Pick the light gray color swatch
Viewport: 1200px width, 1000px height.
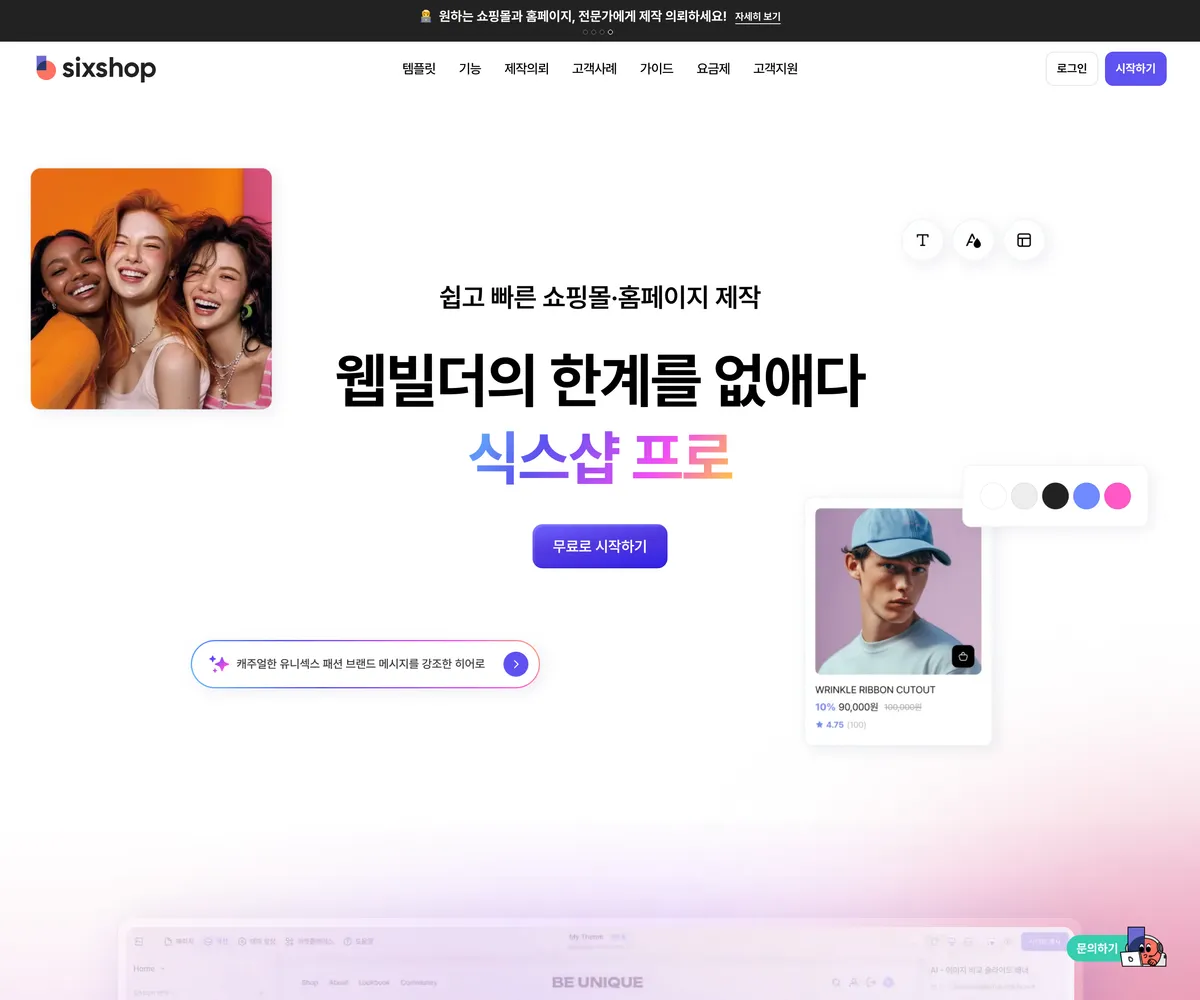click(x=1025, y=496)
